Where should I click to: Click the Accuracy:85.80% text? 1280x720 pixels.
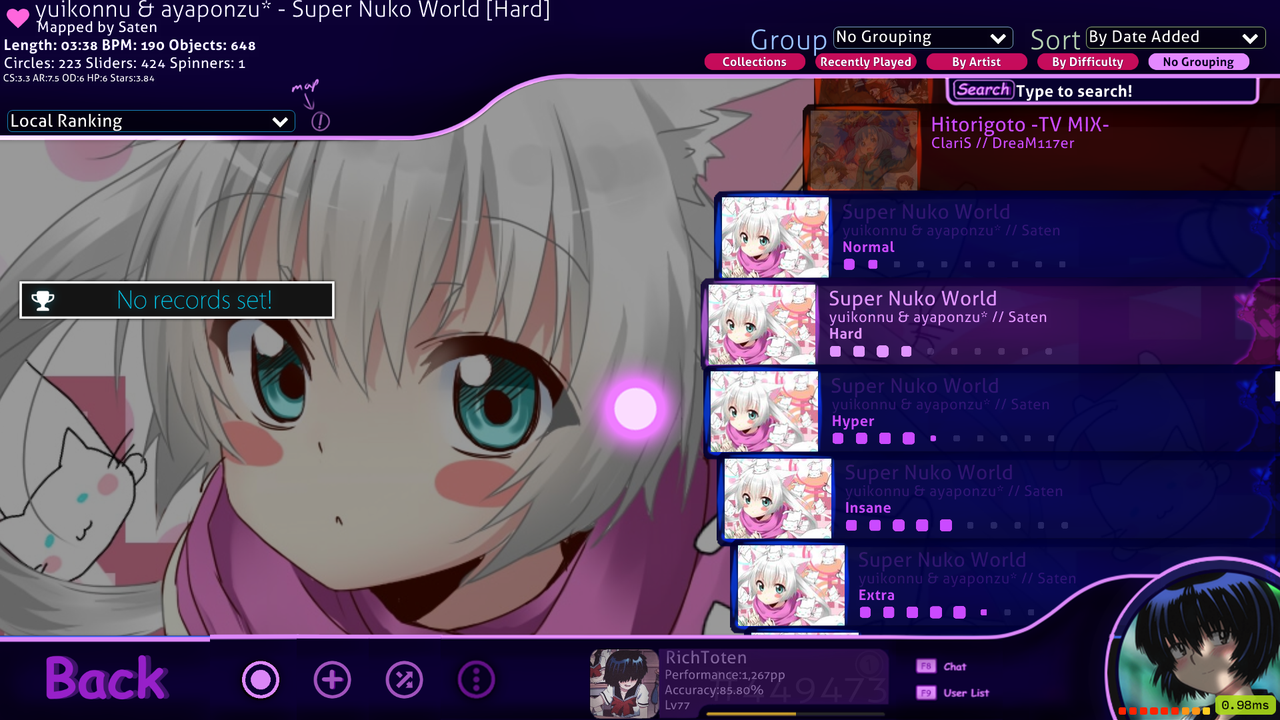coord(714,690)
